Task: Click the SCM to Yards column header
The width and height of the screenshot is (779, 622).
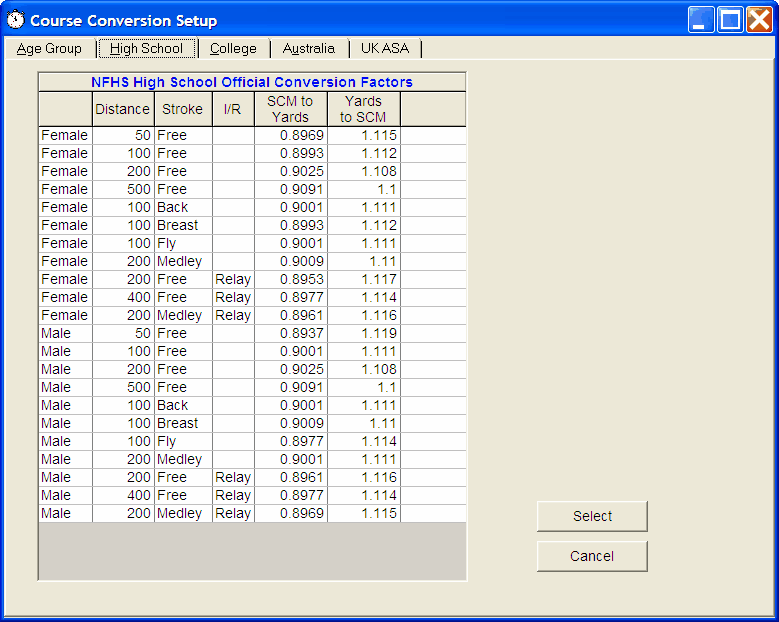Action: [290, 109]
